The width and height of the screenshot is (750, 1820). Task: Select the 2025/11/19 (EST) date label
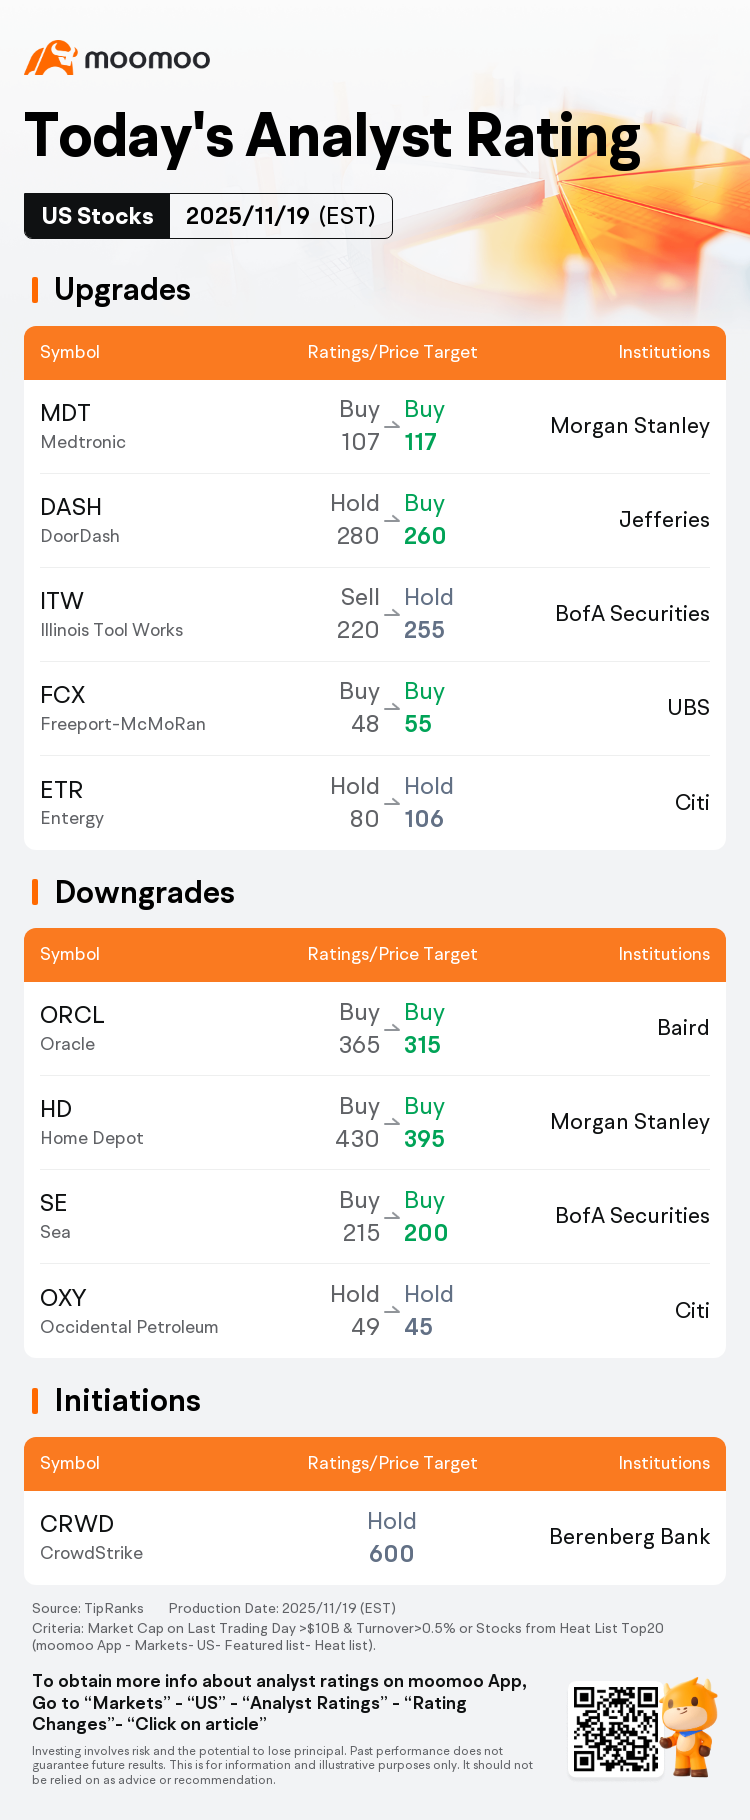281,216
